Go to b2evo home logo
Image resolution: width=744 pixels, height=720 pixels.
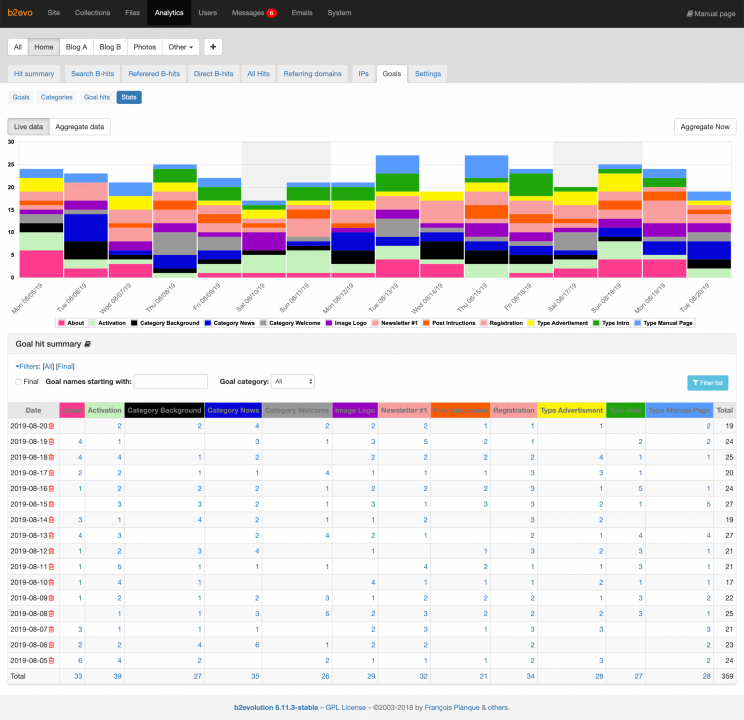(x=20, y=13)
